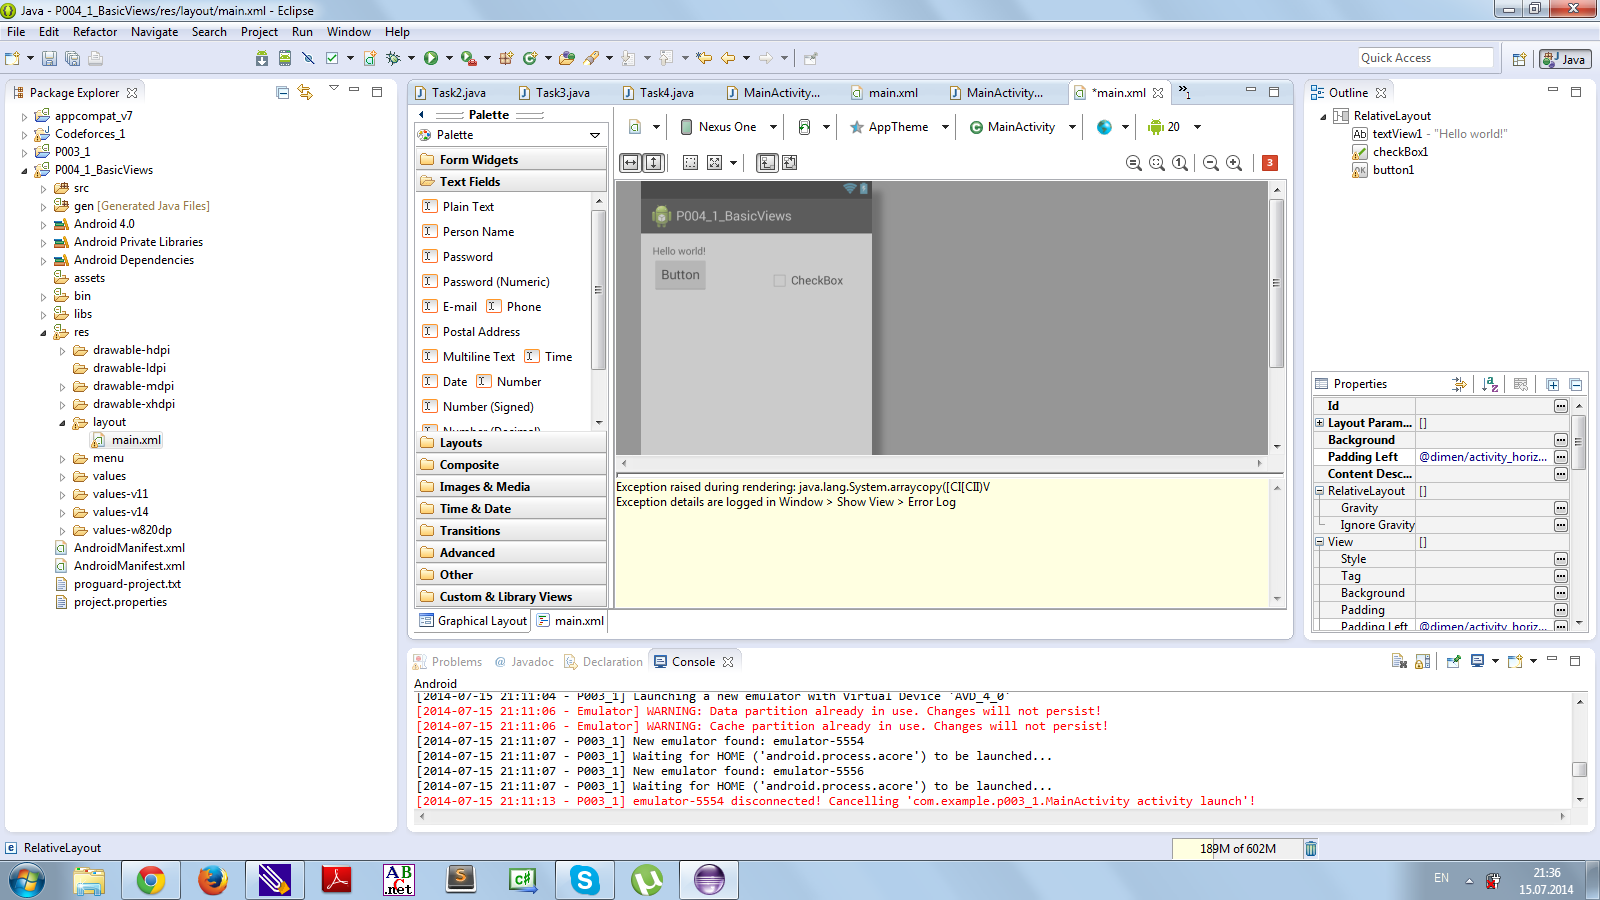Open the Refactor menu
Viewport: 1600px width, 900px height.
coord(95,32)
